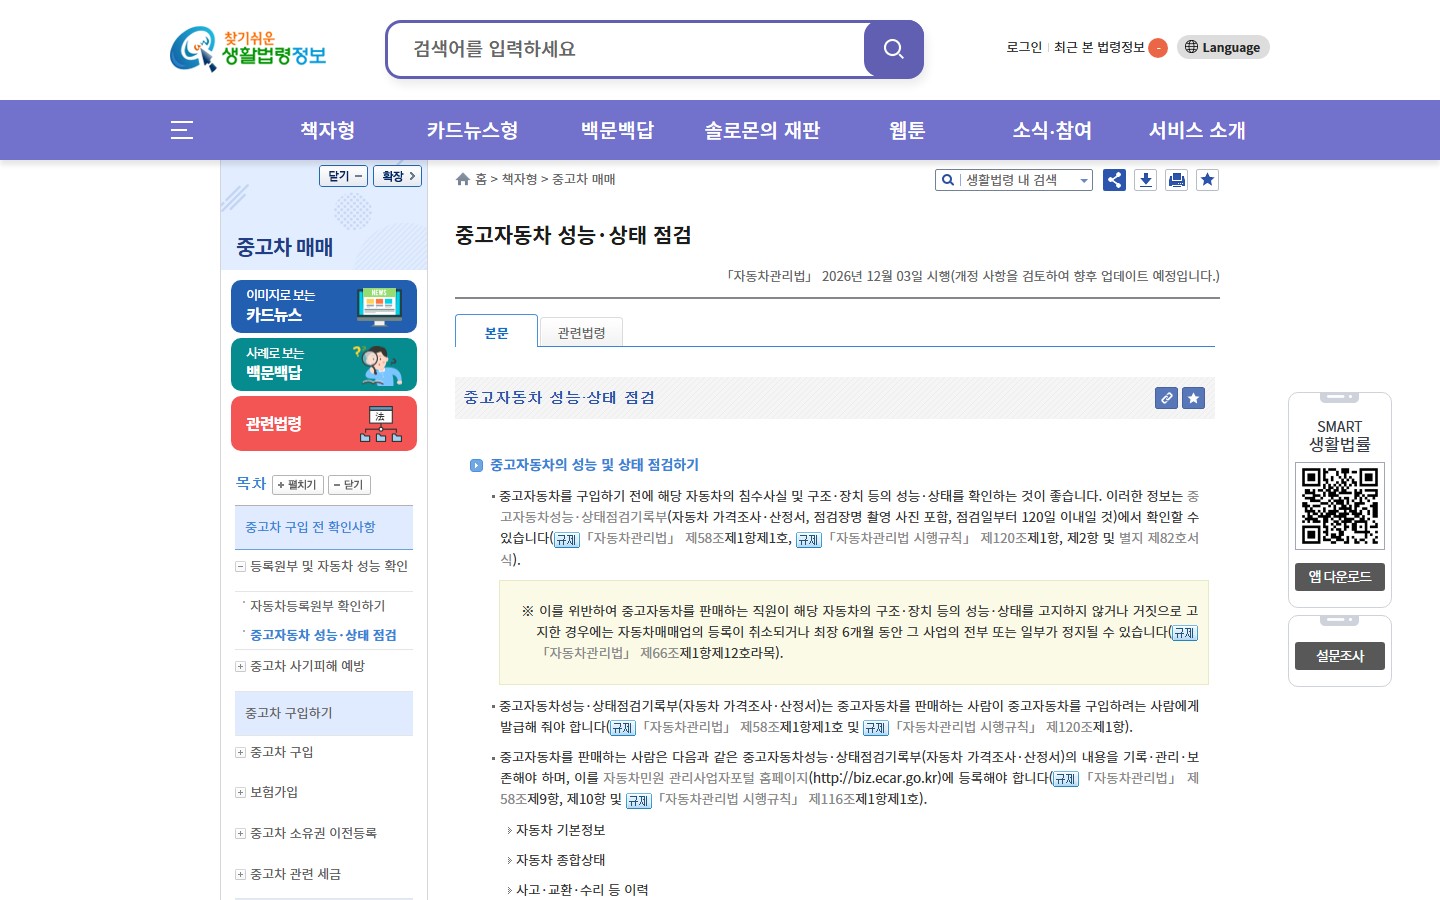The height and width of the screenshot is (900, 1440).
Task: Open 자동차등록원부 확인하기 sidebar link
Action: click(317, 606)
